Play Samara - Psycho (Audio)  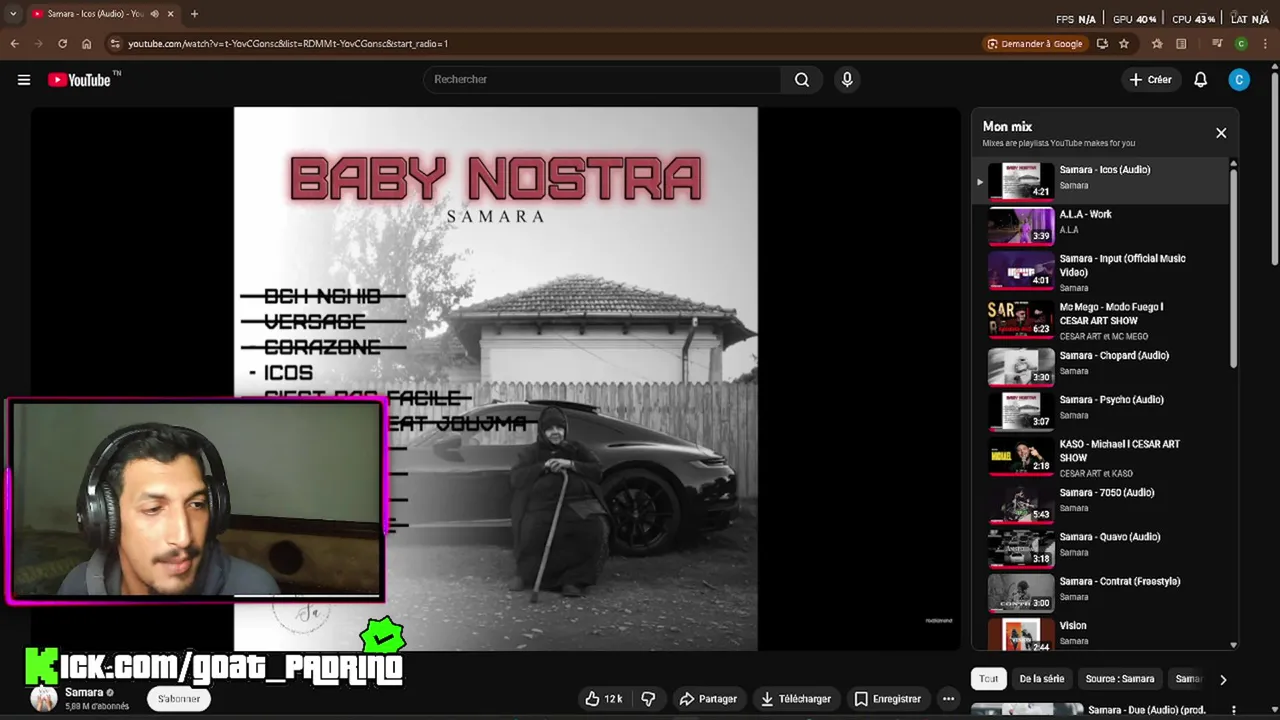pyautogui.click(x=1100, y=411)
